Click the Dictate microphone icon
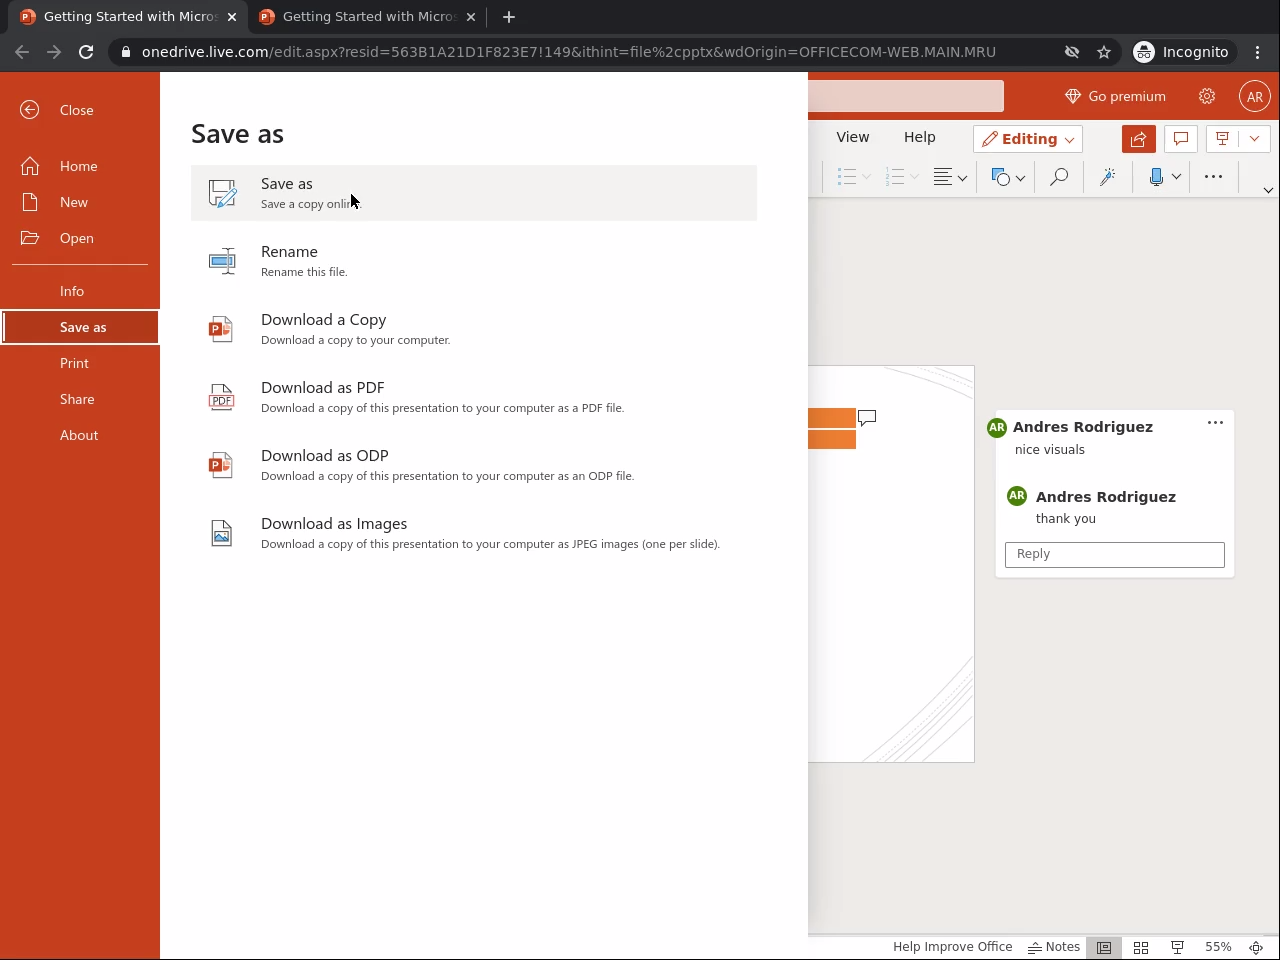Image resolution: width=1280 pixels, height=960 pixels. [x=1156, y=177]
